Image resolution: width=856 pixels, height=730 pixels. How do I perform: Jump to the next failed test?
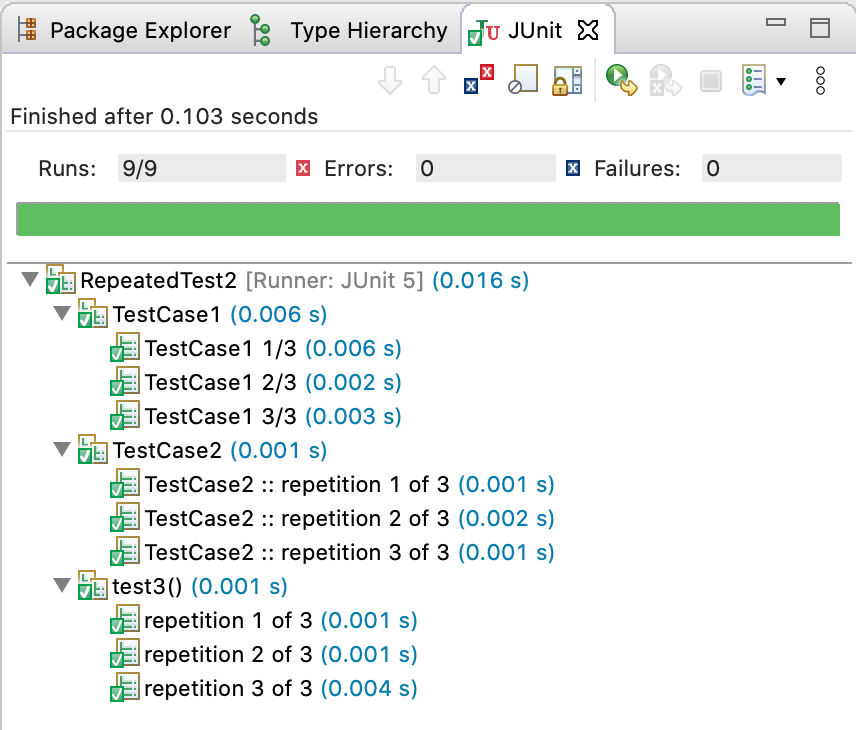point(390,80)
